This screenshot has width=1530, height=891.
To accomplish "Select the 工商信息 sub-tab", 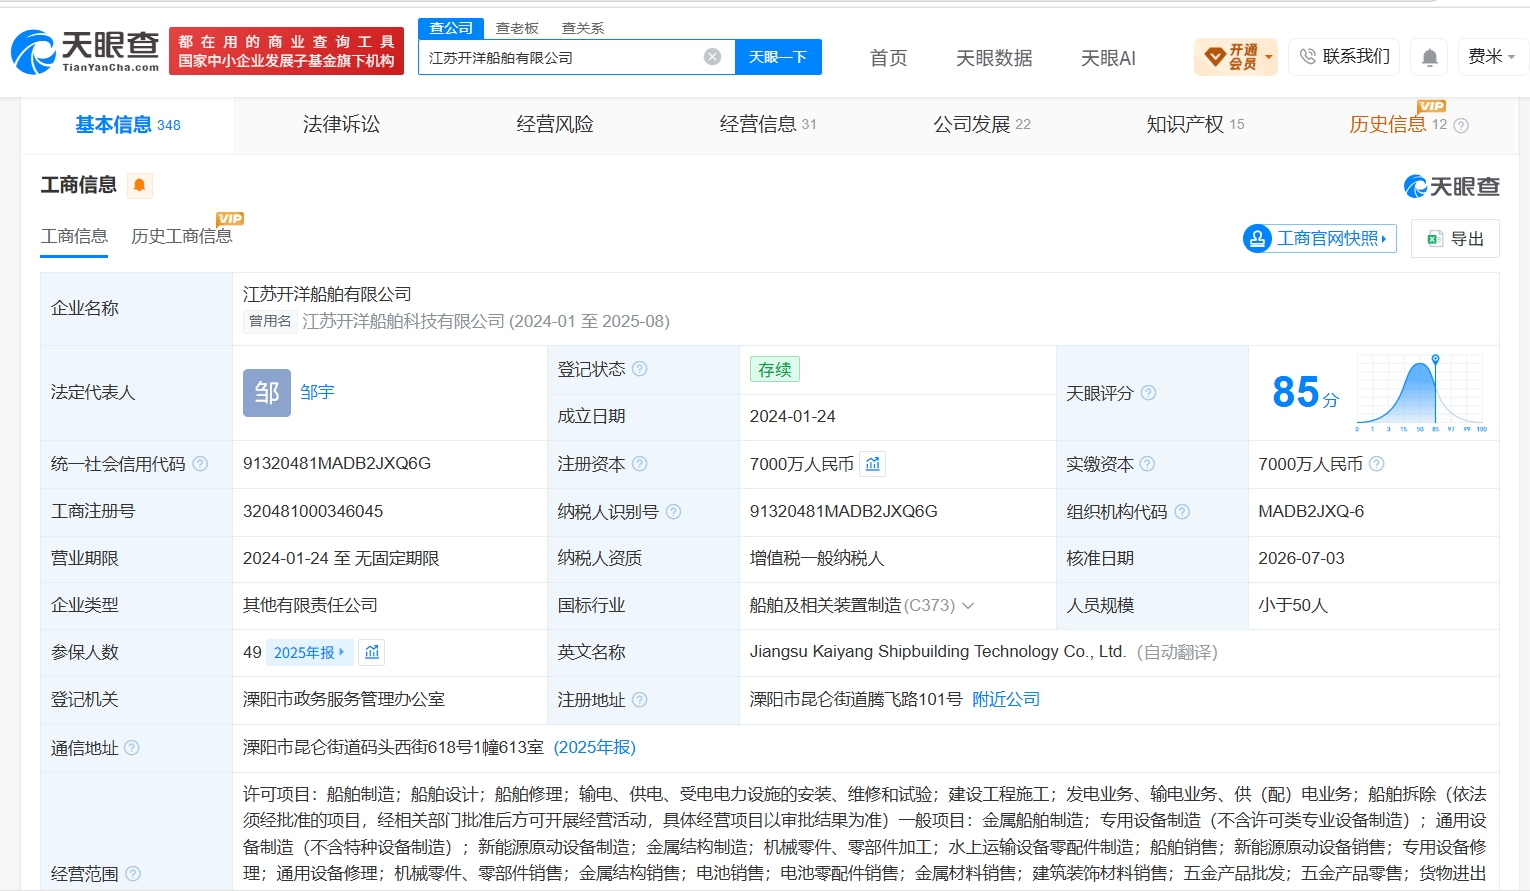I will coord(74,237).
